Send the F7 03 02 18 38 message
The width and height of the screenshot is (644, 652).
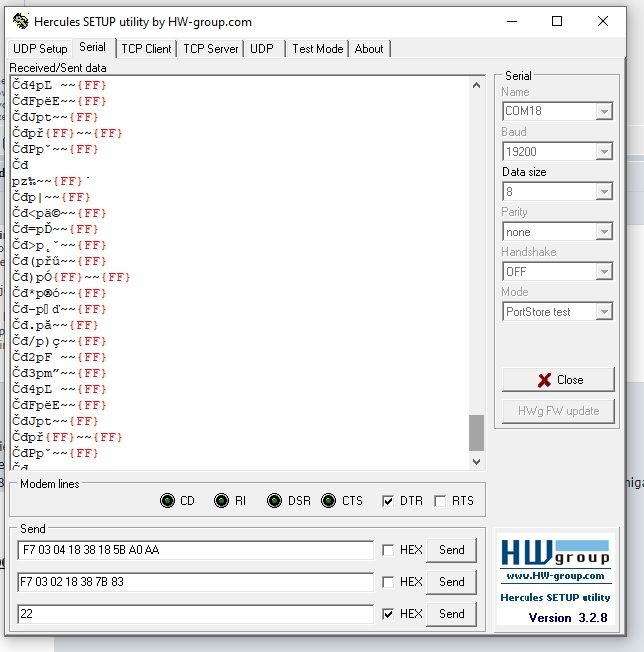pos(452,582)
